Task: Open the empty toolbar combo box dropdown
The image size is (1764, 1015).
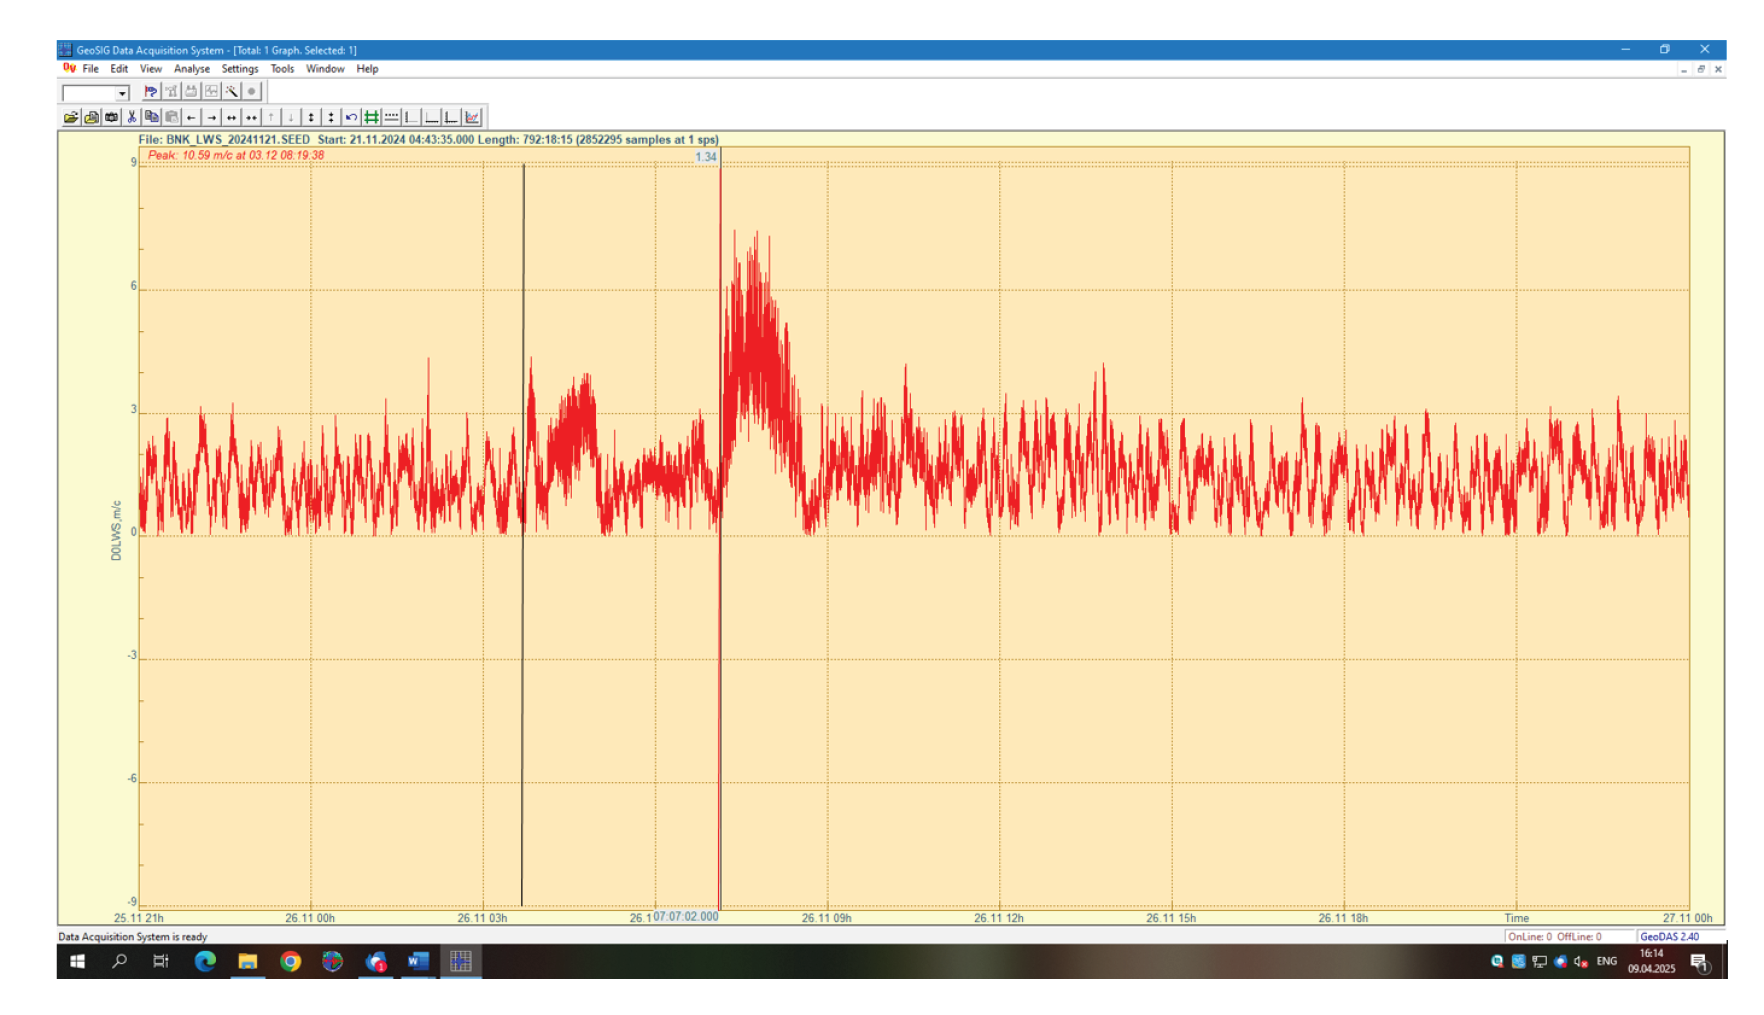Action: [x=122, y=93]
